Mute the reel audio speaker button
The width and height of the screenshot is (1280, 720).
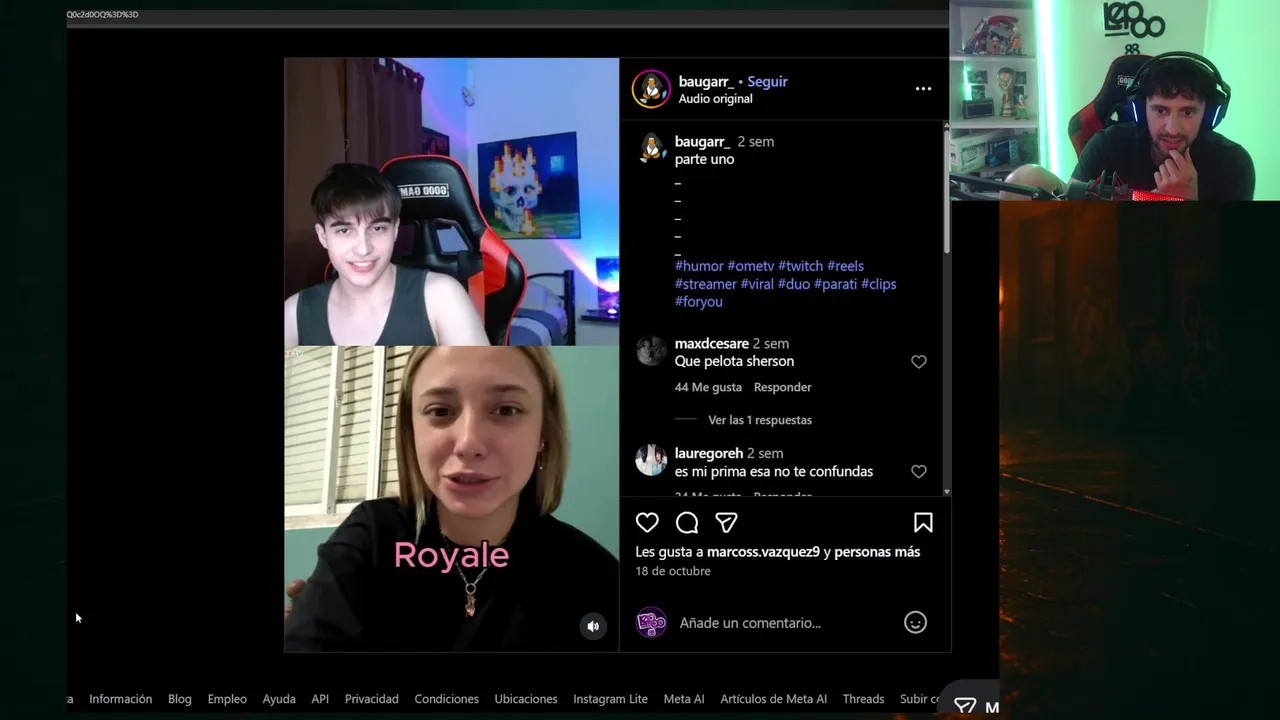(593, 626)
